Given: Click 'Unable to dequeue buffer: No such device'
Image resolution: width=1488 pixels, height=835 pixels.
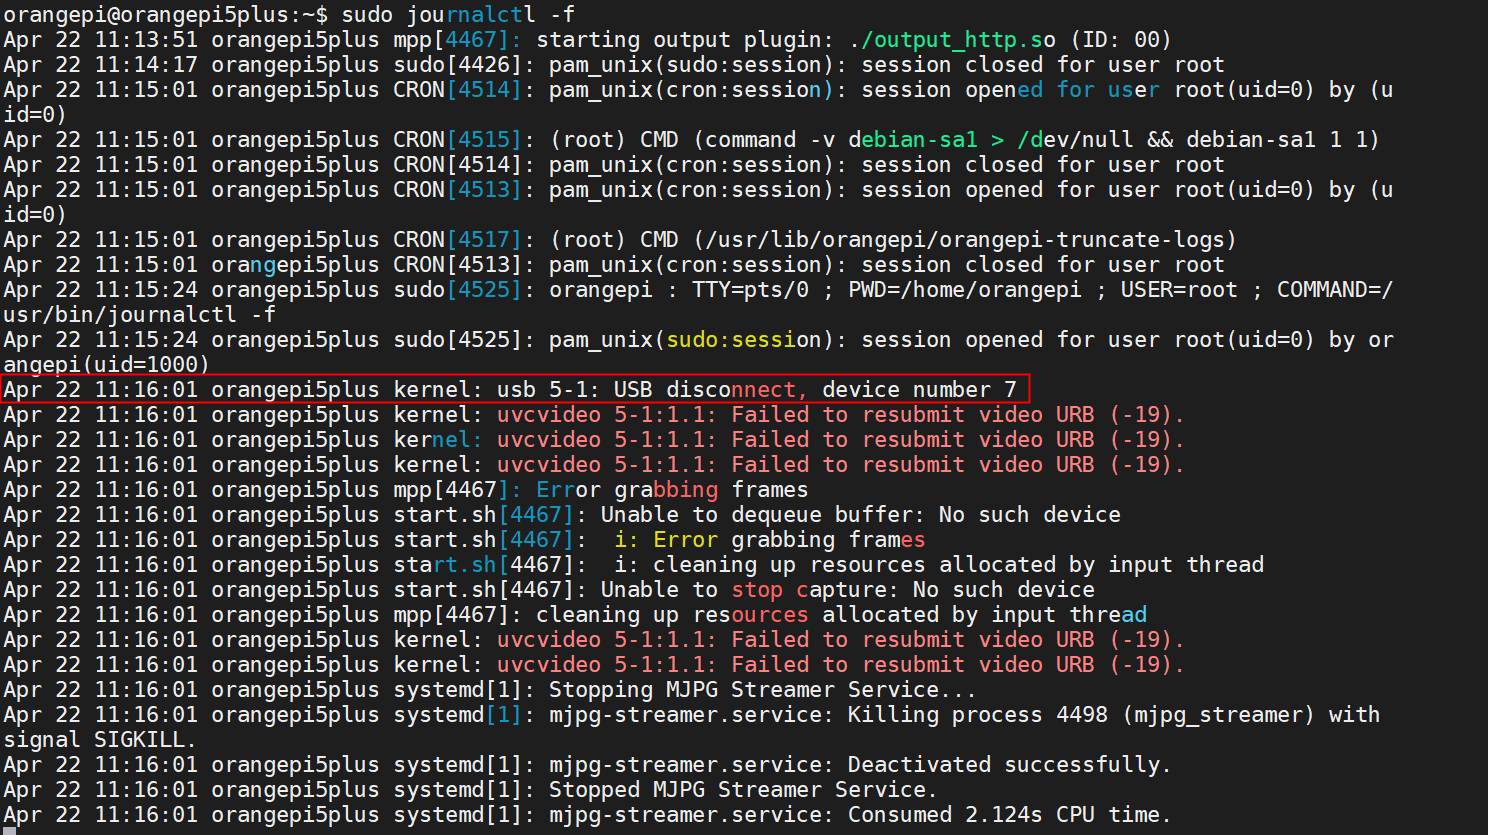Looking at the screenshot, I should [861, 515].
